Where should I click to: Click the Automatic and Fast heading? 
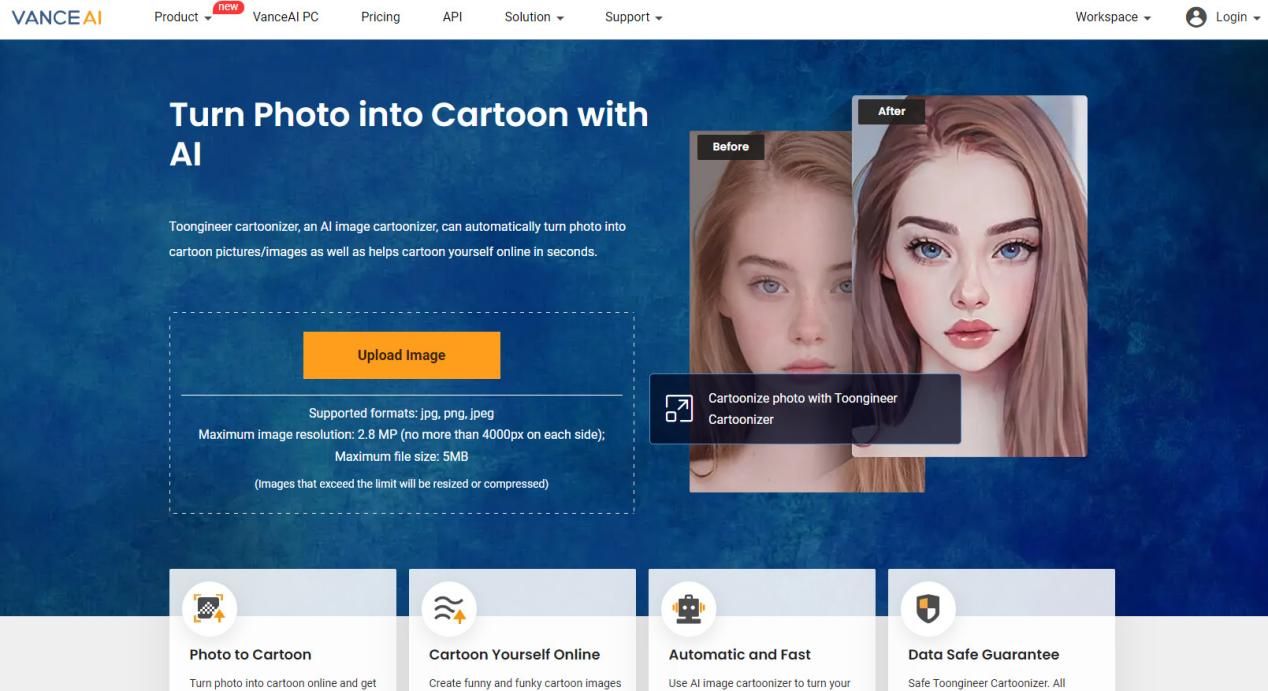point(740,654)
